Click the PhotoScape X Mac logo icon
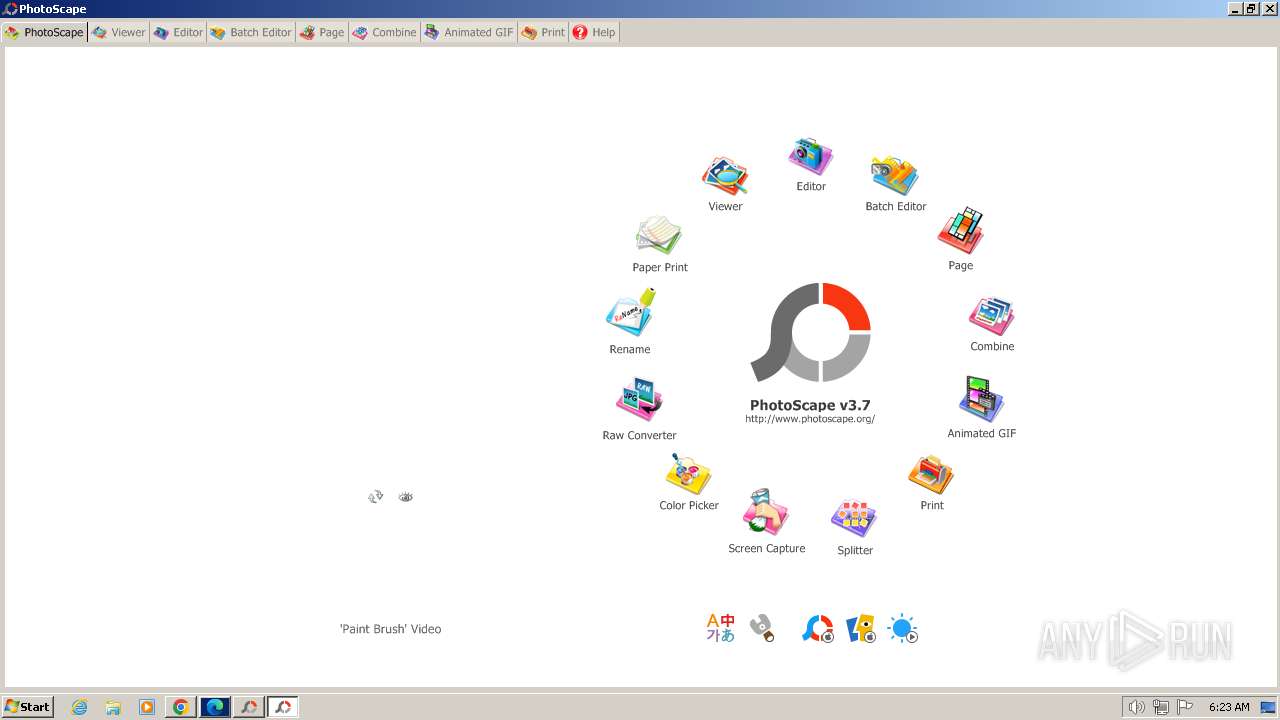This screenshot has width=1280, height=720. tap(818, 628)
